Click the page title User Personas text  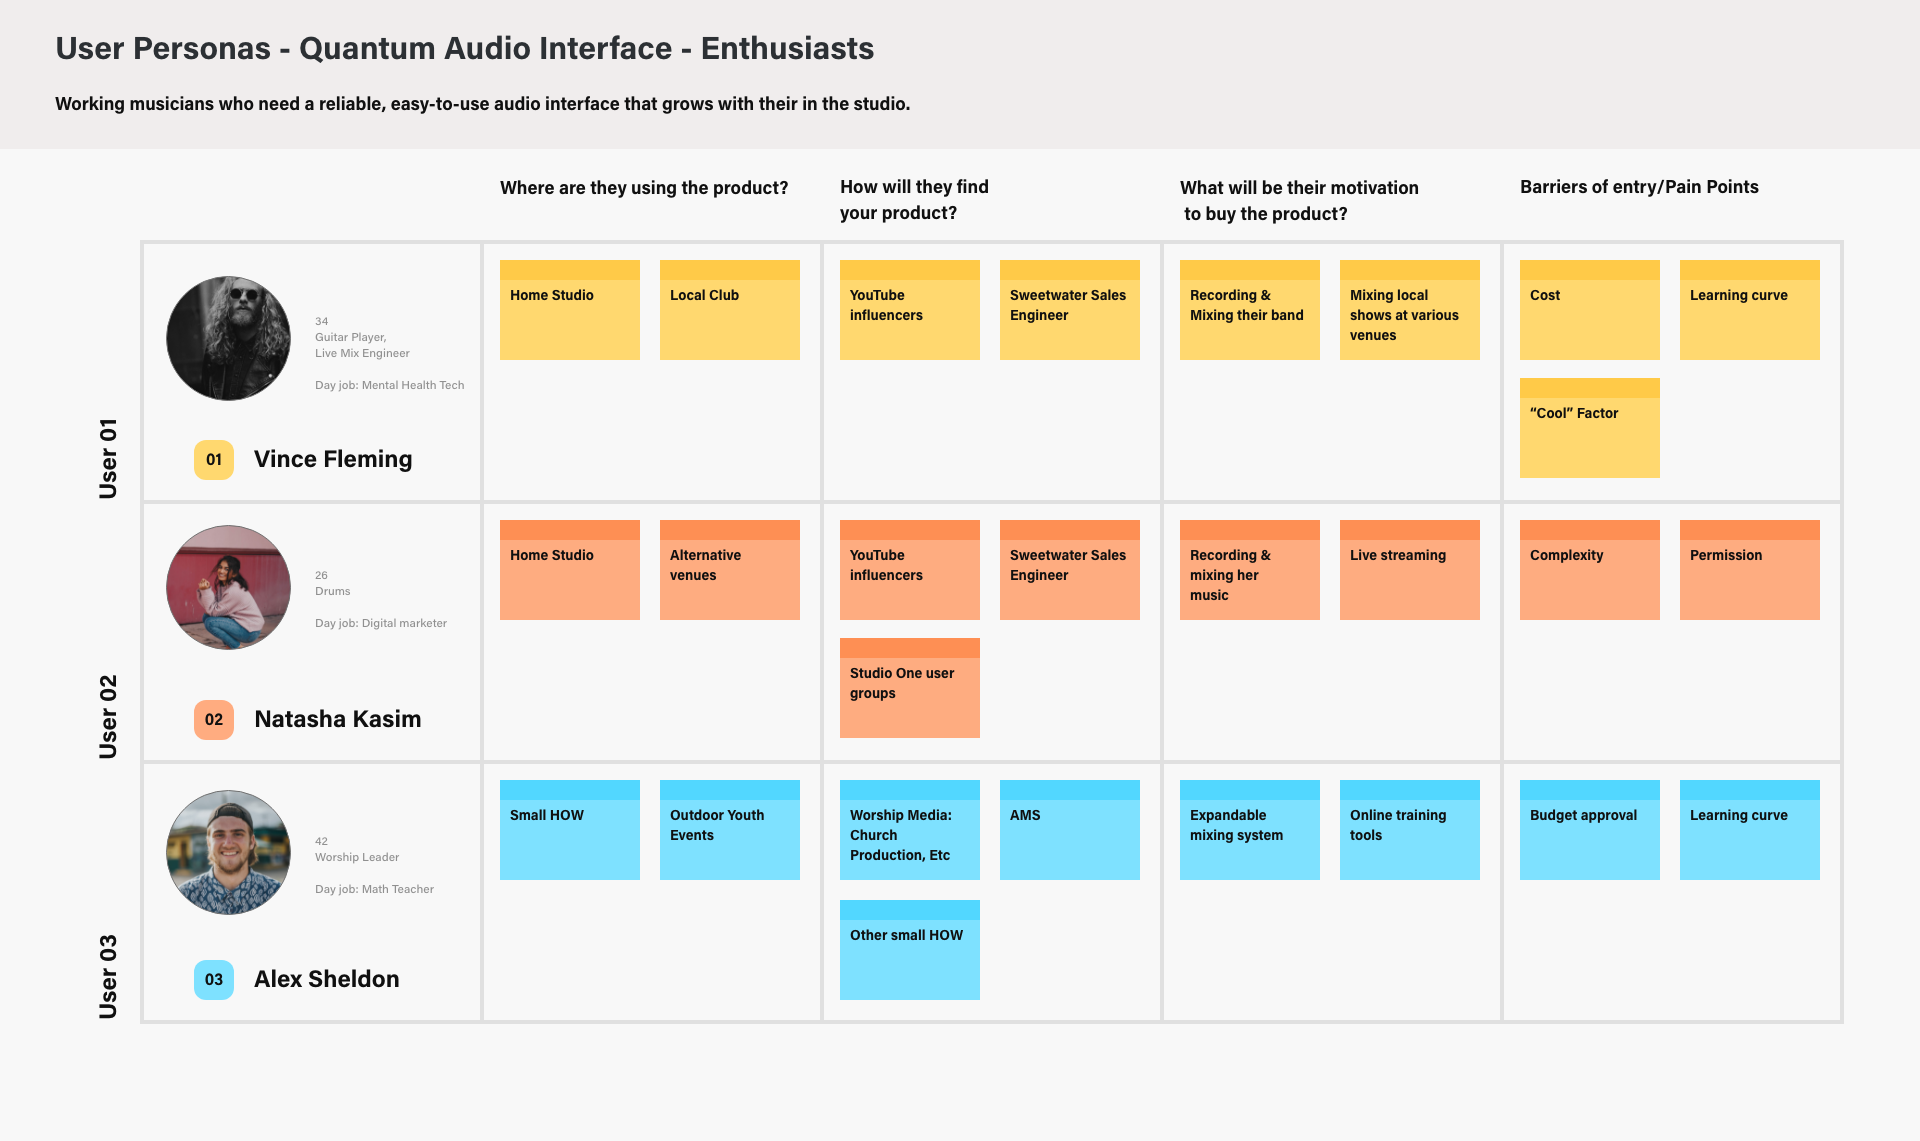pyautogui.click(x=464, y=48)
